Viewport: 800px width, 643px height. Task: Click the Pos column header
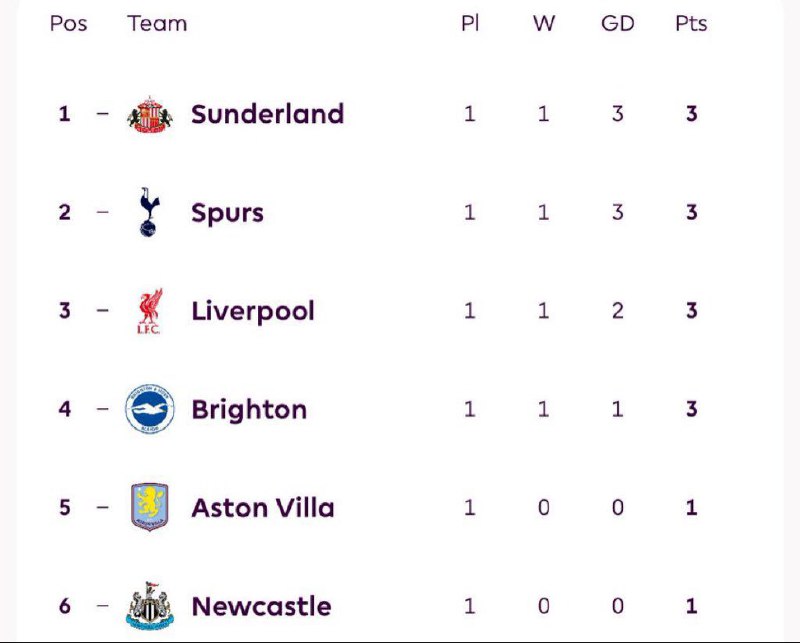pyautogui.click(x=68, y=23)
